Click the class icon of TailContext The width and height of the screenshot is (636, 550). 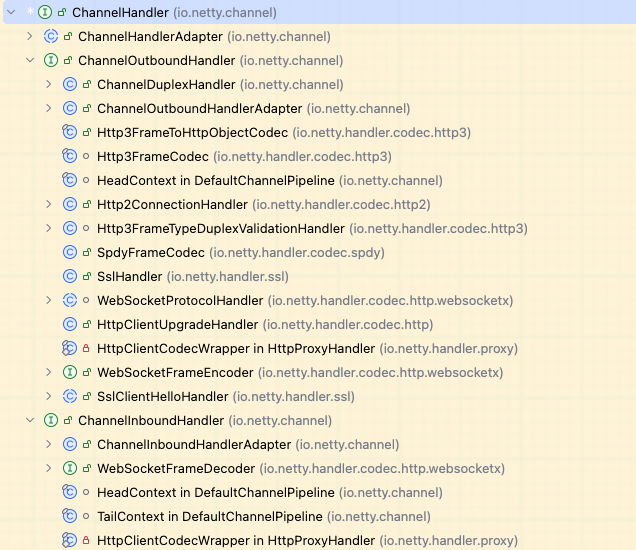pos(70,516)
